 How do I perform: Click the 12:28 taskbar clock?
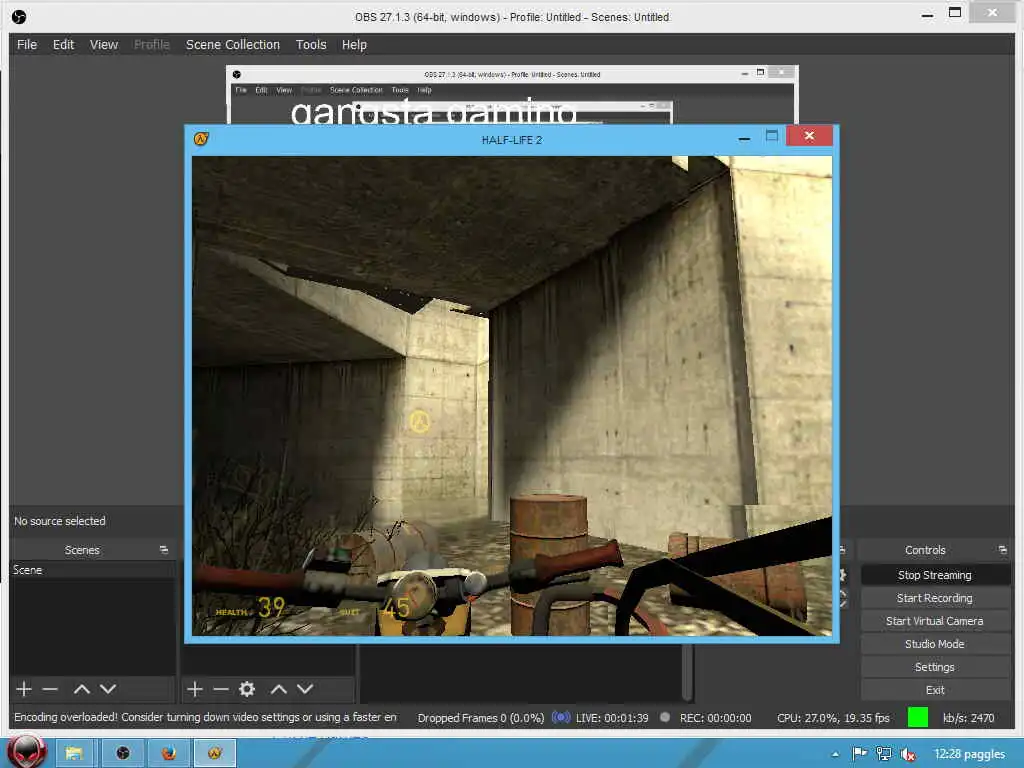point(969,754)
